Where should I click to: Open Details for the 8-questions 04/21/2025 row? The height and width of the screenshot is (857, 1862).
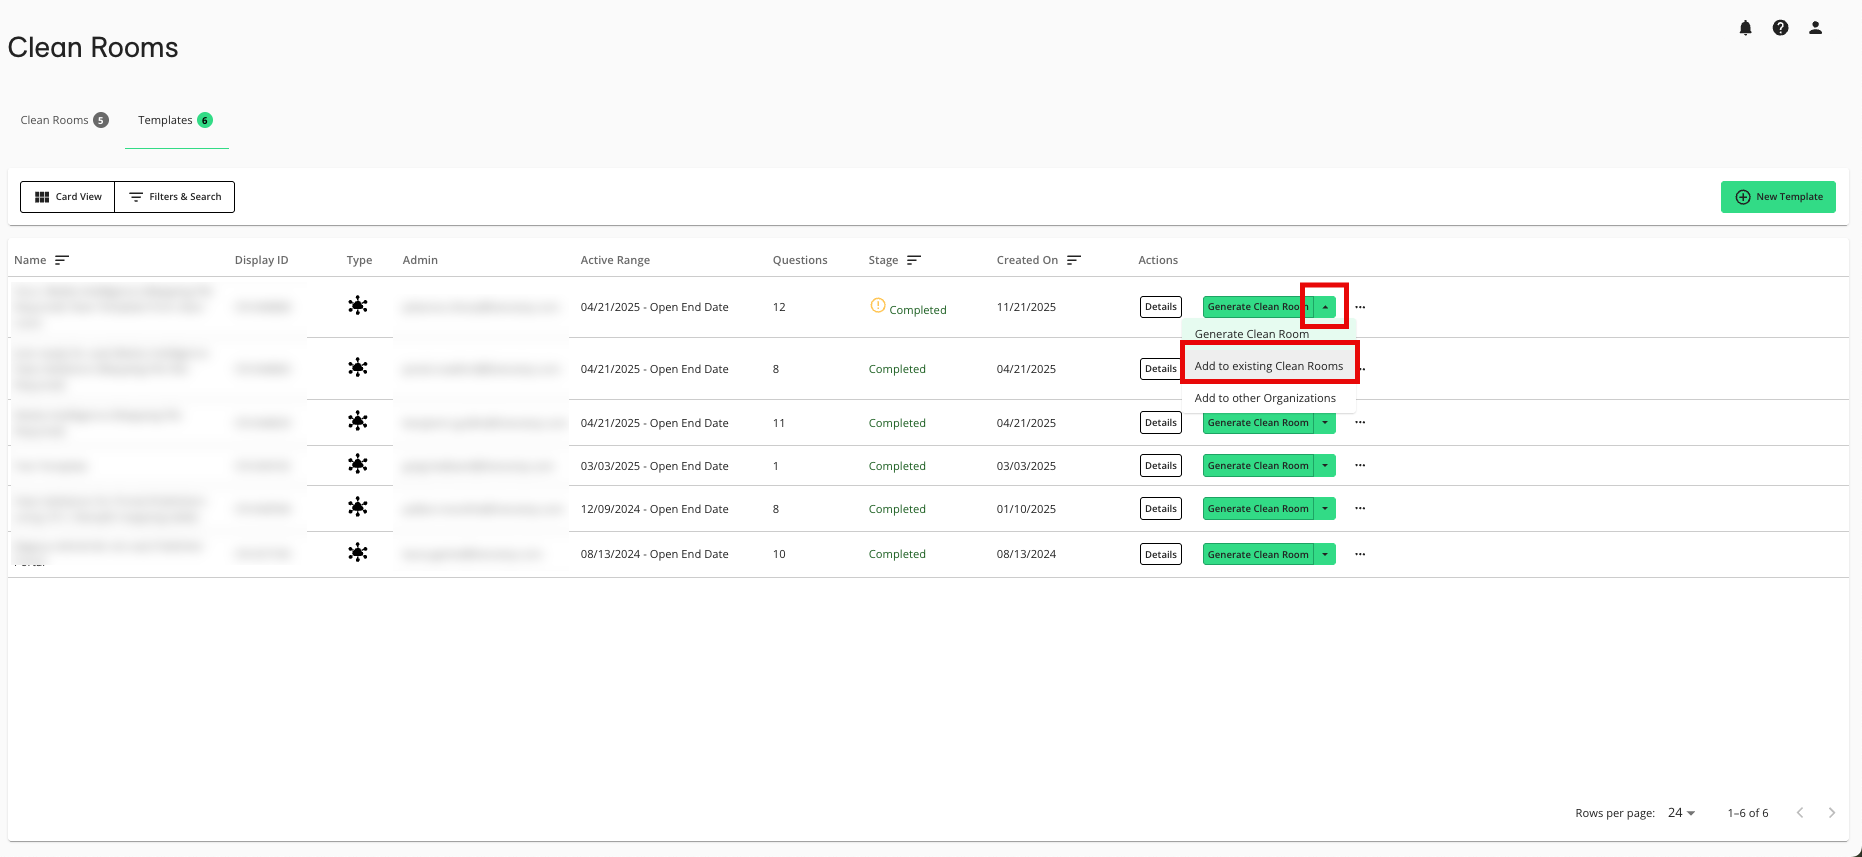coord(1160,369)
